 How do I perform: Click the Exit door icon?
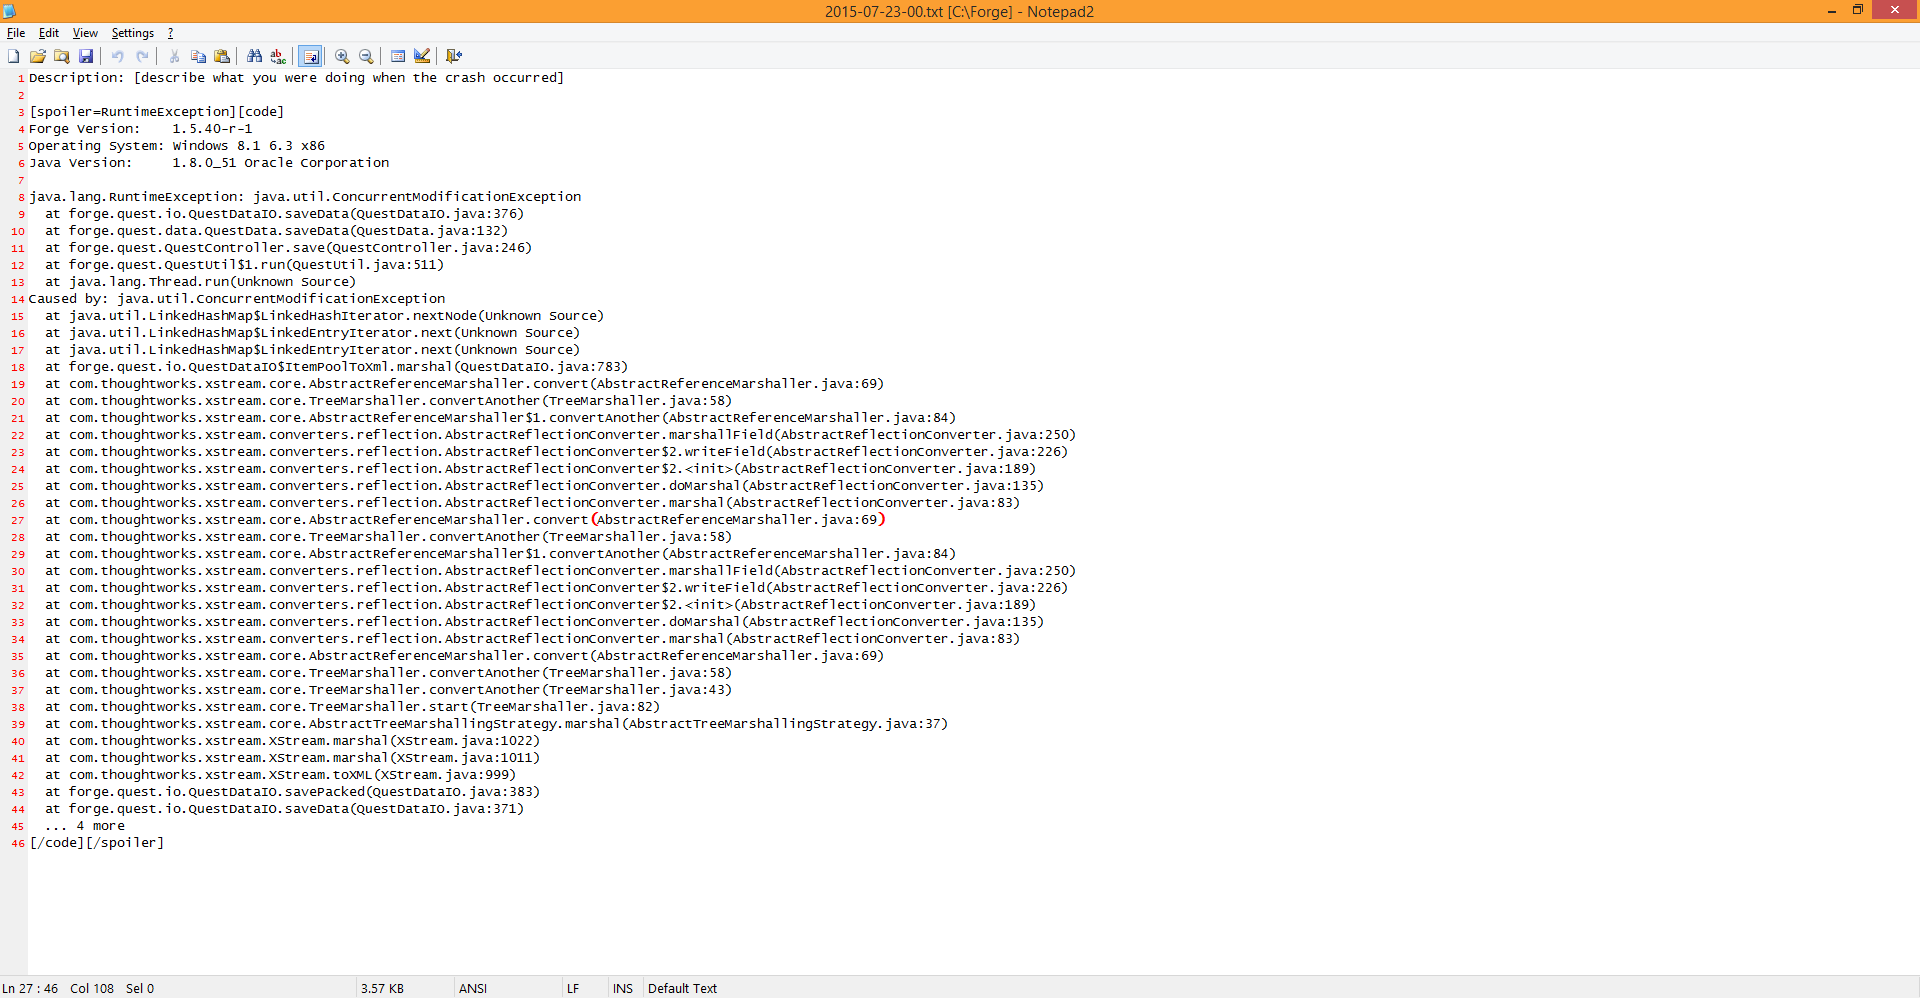[x=454, y=56]
